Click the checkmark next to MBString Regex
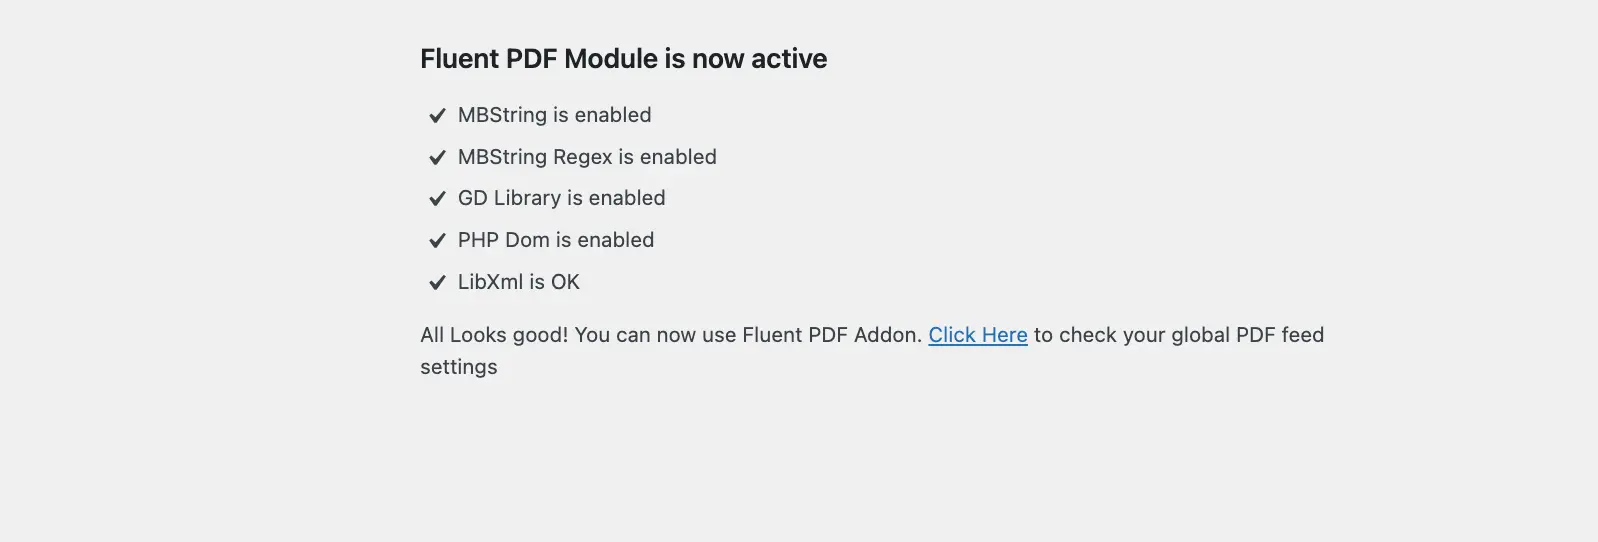 437,158
